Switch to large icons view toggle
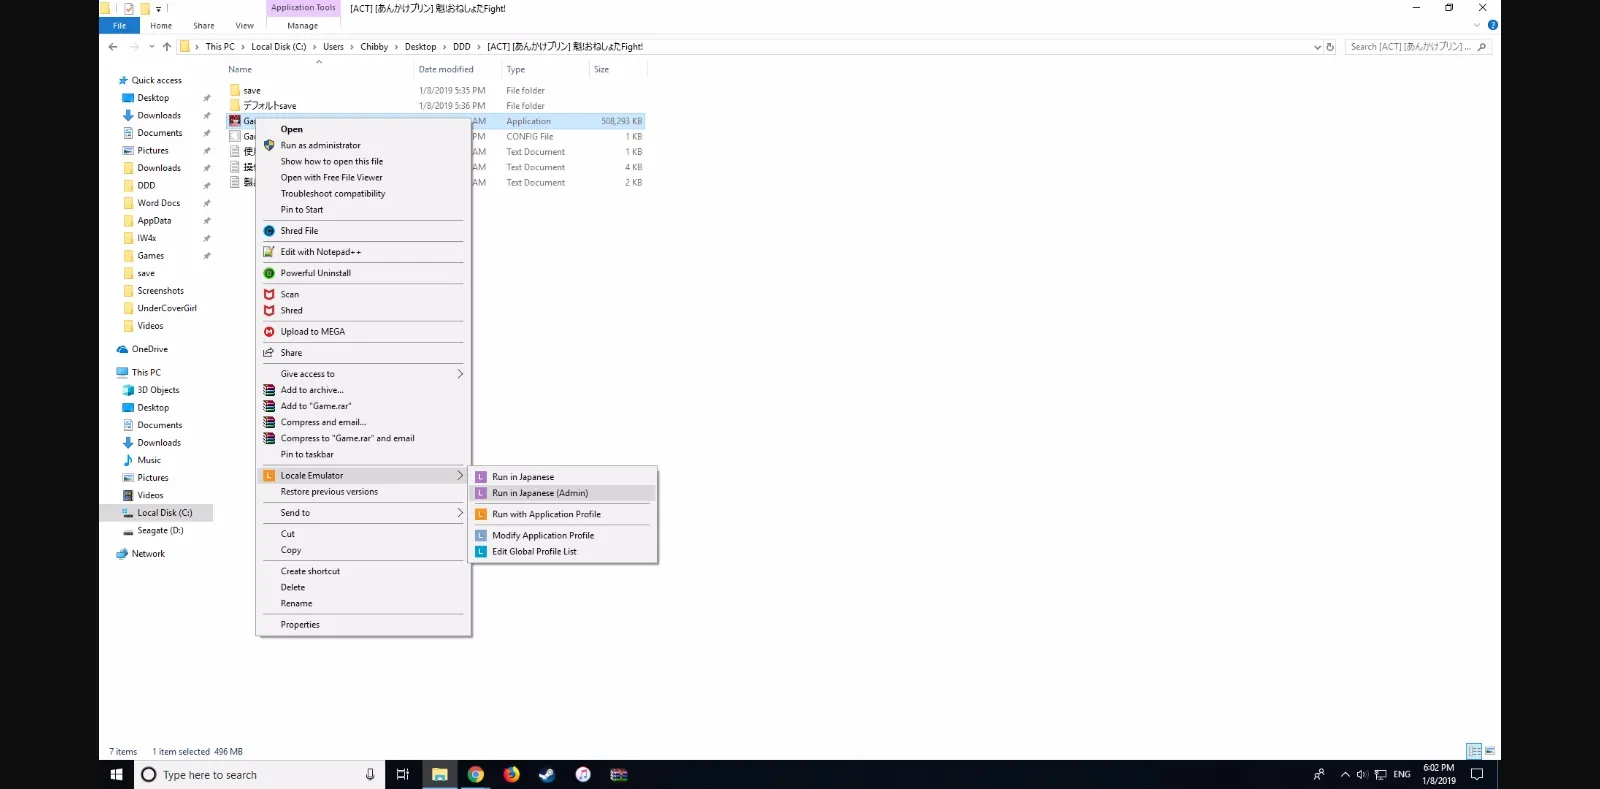The width and height of the screenshot is (1600, 789). tap(1490, 751)
